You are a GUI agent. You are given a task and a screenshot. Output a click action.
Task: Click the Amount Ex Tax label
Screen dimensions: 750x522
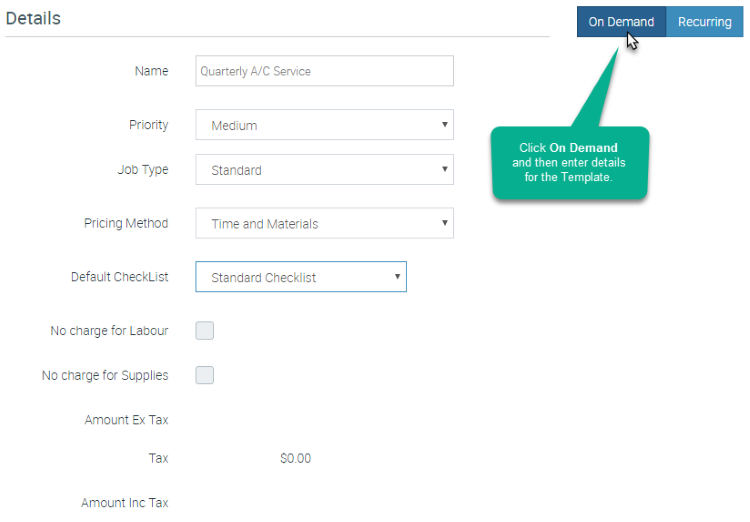(126, 420)
